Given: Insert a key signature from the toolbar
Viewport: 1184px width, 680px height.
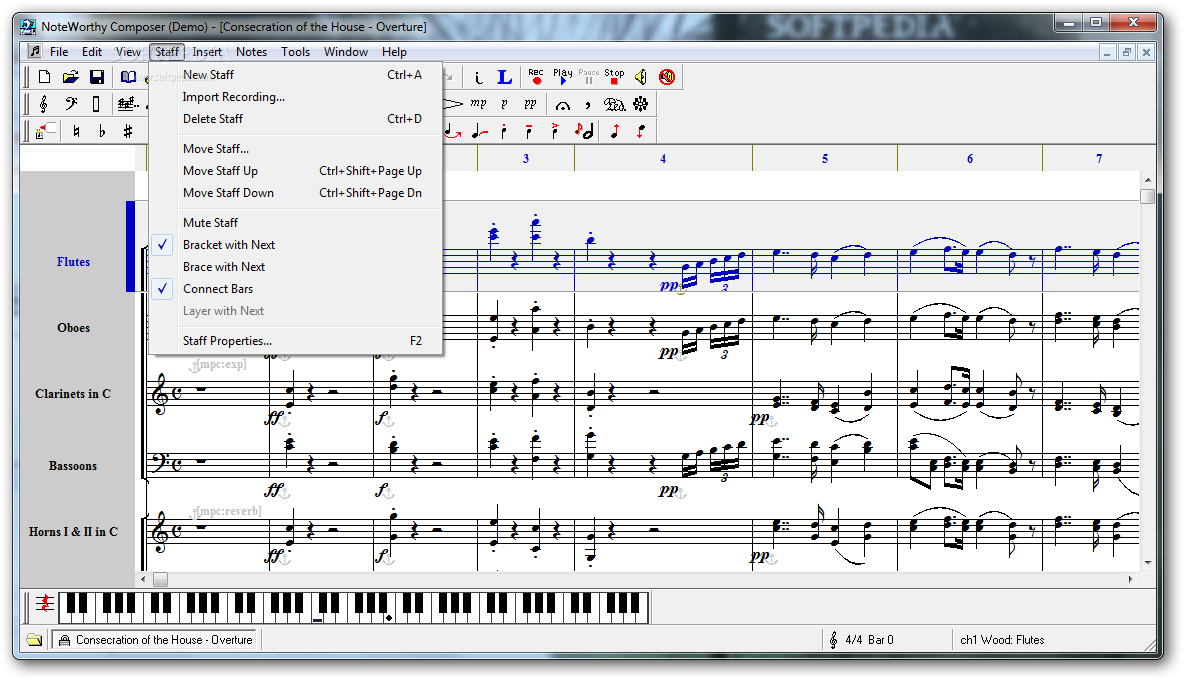Looking at the screenshot, I should tap(128, 104).
